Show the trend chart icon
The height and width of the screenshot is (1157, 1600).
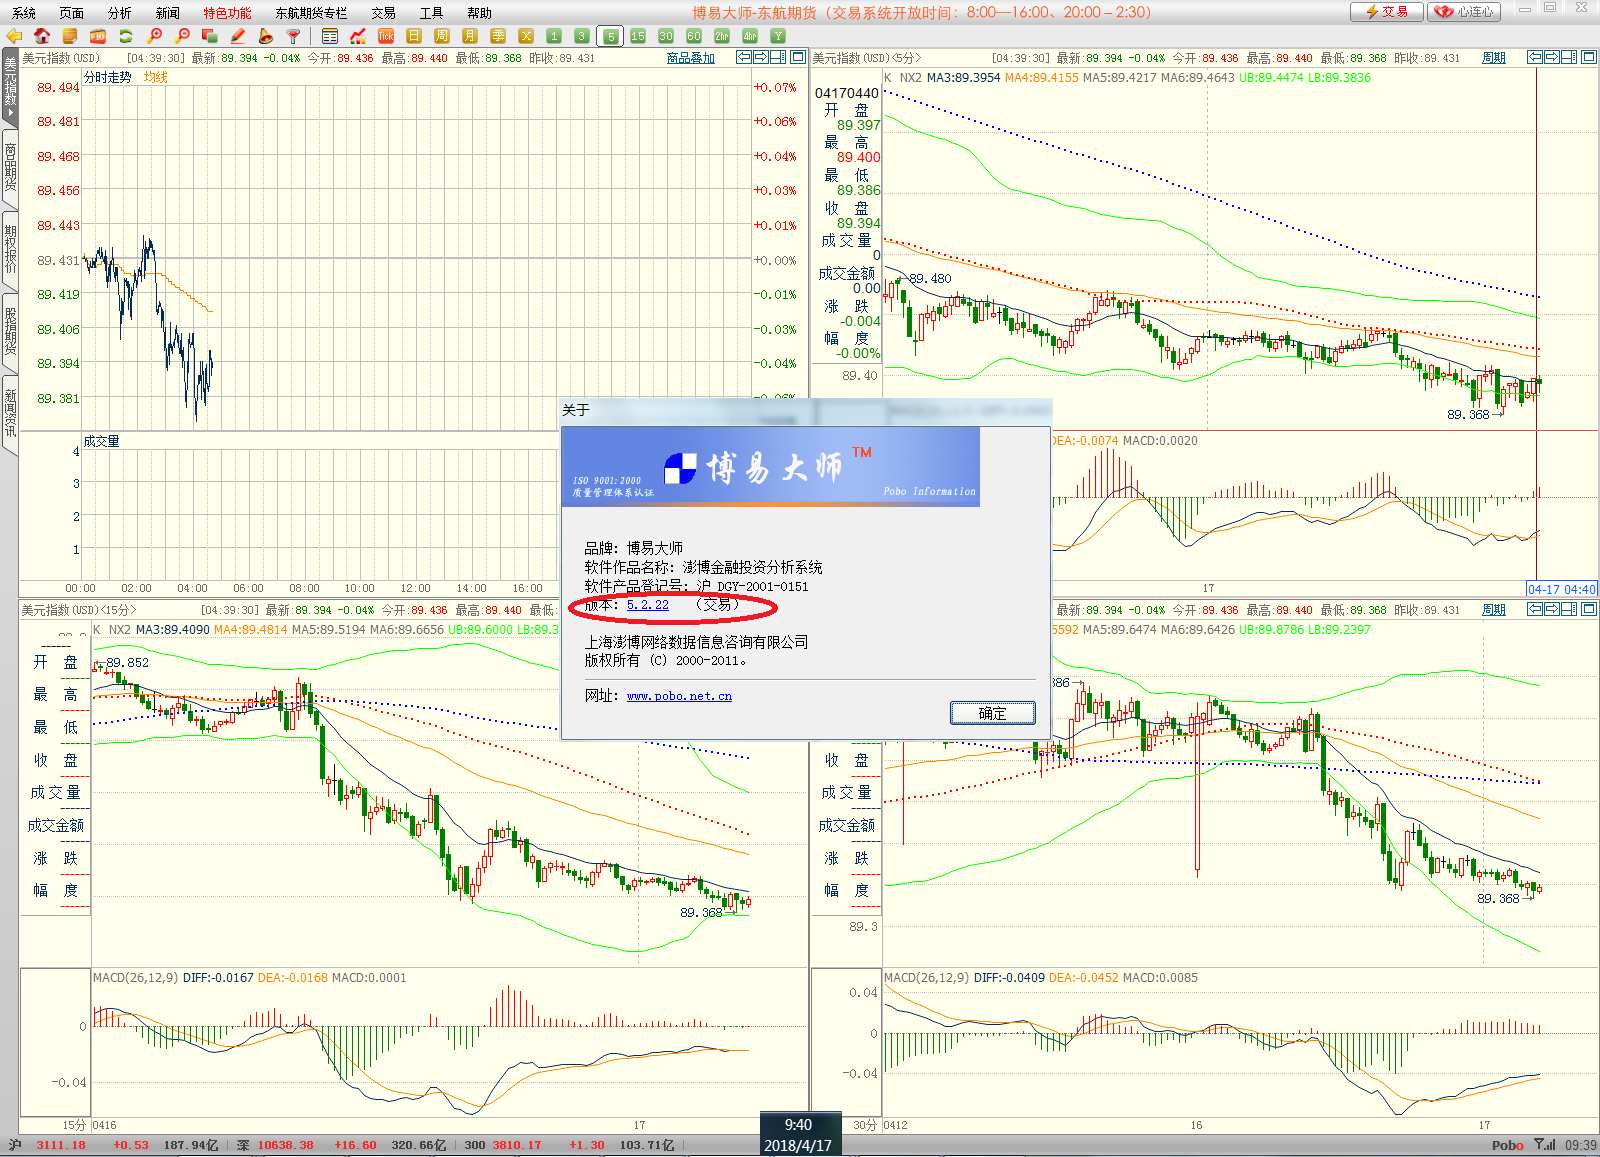tap(358, 36)
